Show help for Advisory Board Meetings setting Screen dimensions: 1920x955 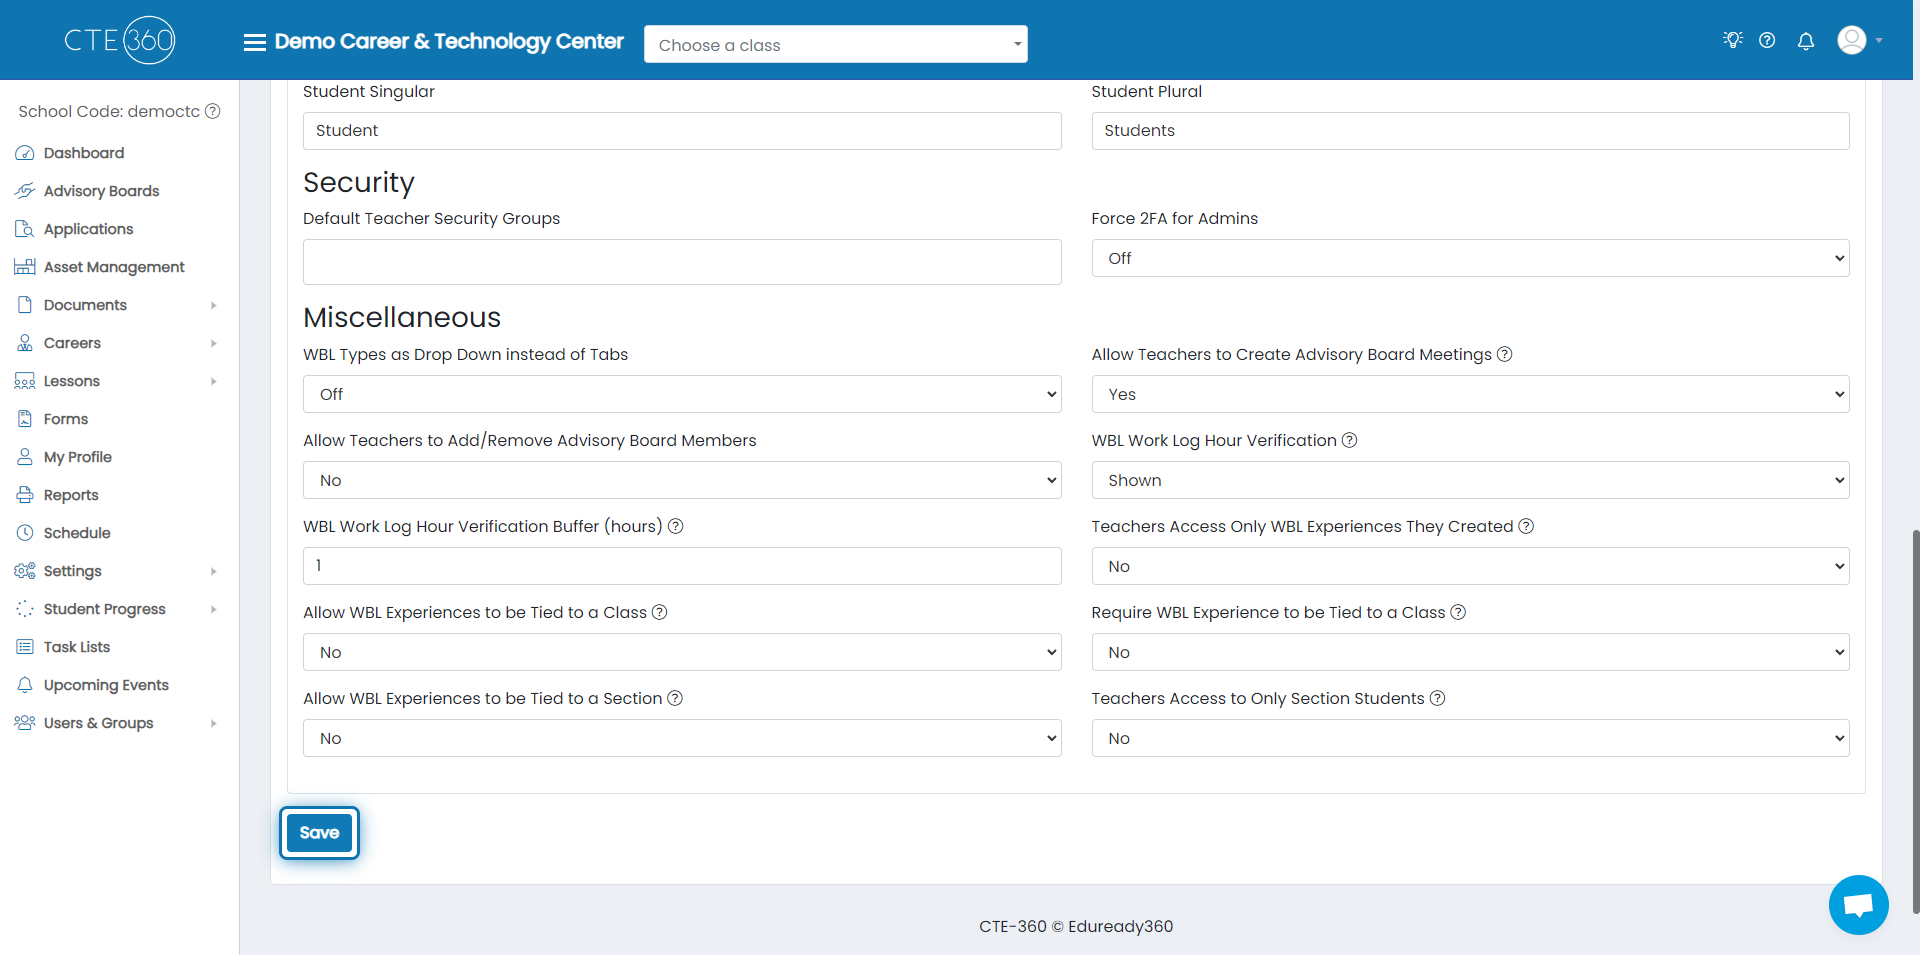pos(1504,354)
